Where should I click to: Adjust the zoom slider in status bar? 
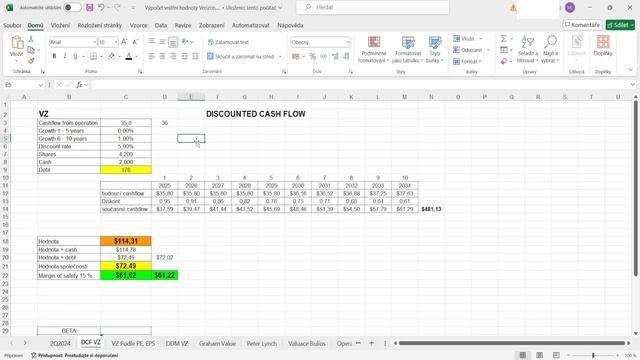pyautogui.click(x=593, y=355)
